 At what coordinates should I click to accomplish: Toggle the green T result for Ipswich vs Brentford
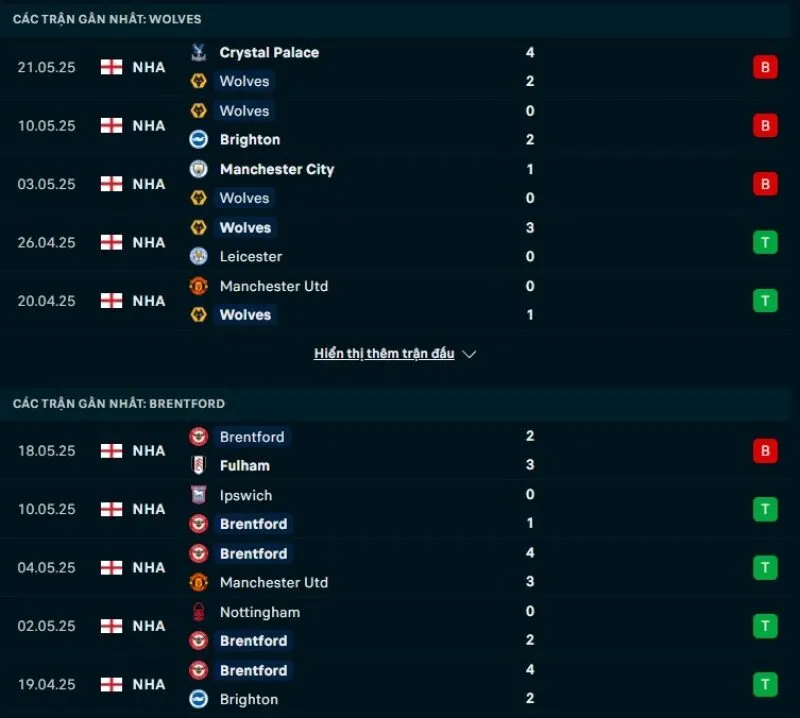tap(765, 509)
